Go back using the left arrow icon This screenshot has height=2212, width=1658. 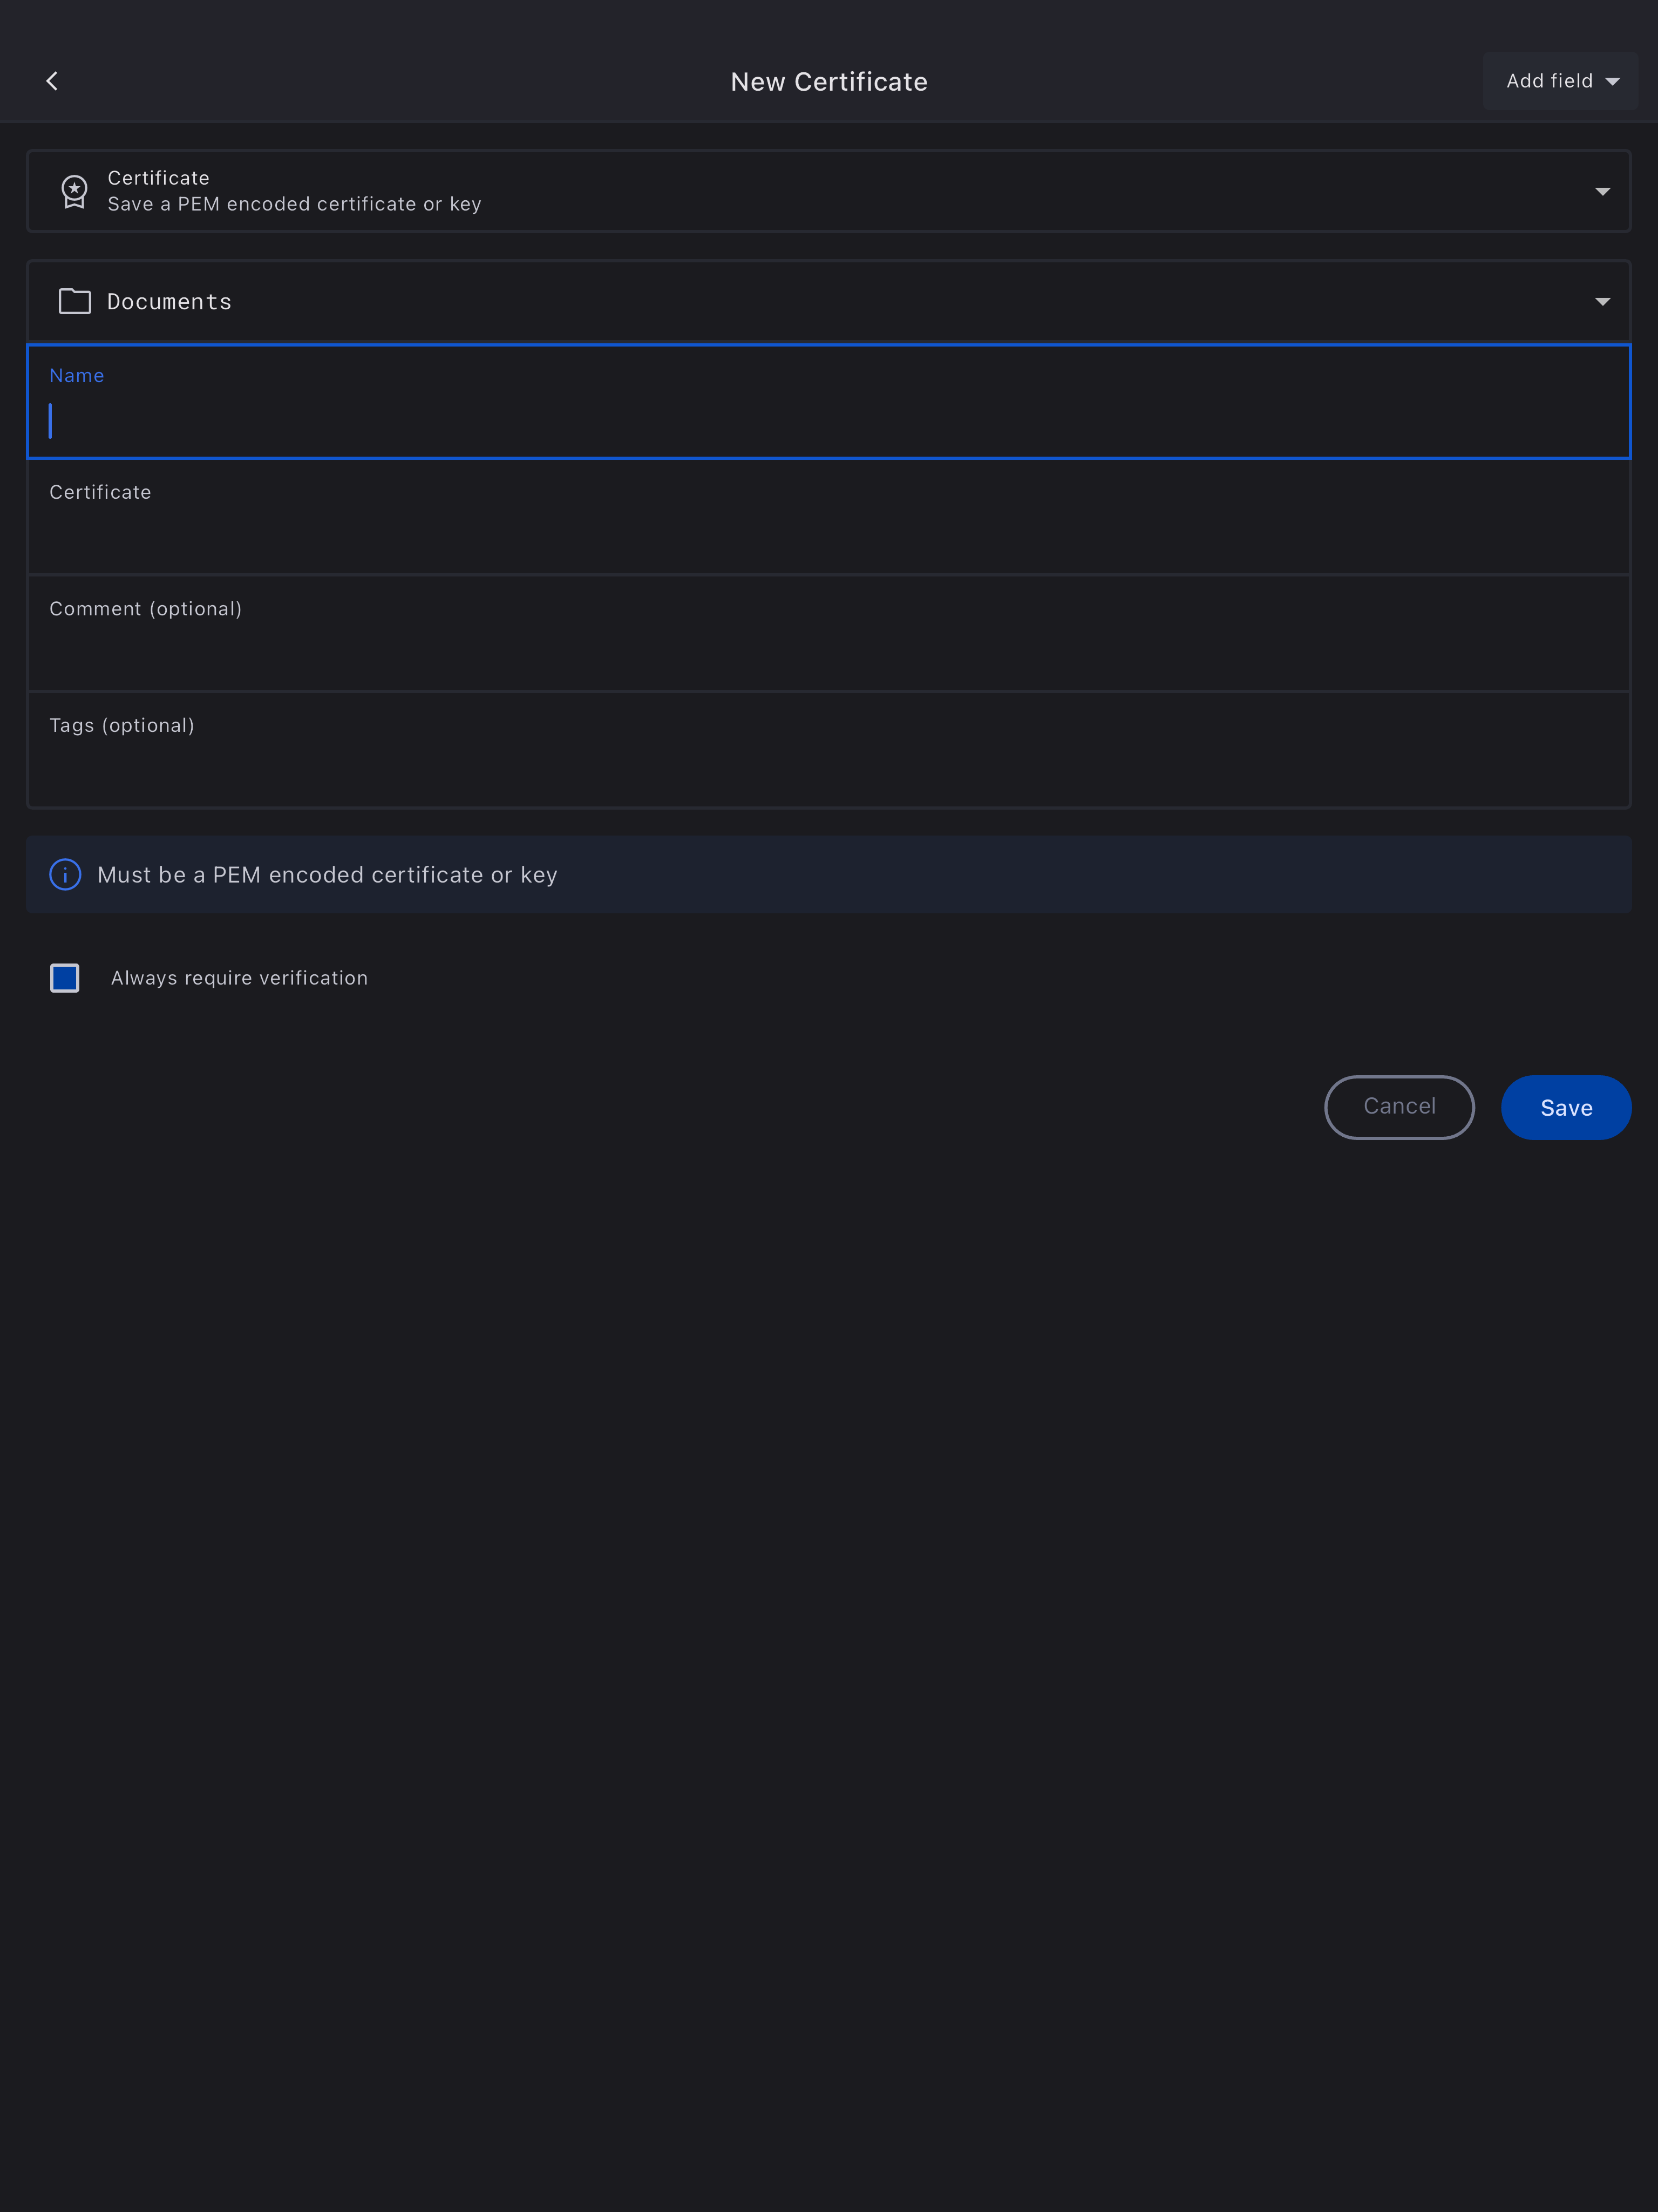[x=52, y=81]
